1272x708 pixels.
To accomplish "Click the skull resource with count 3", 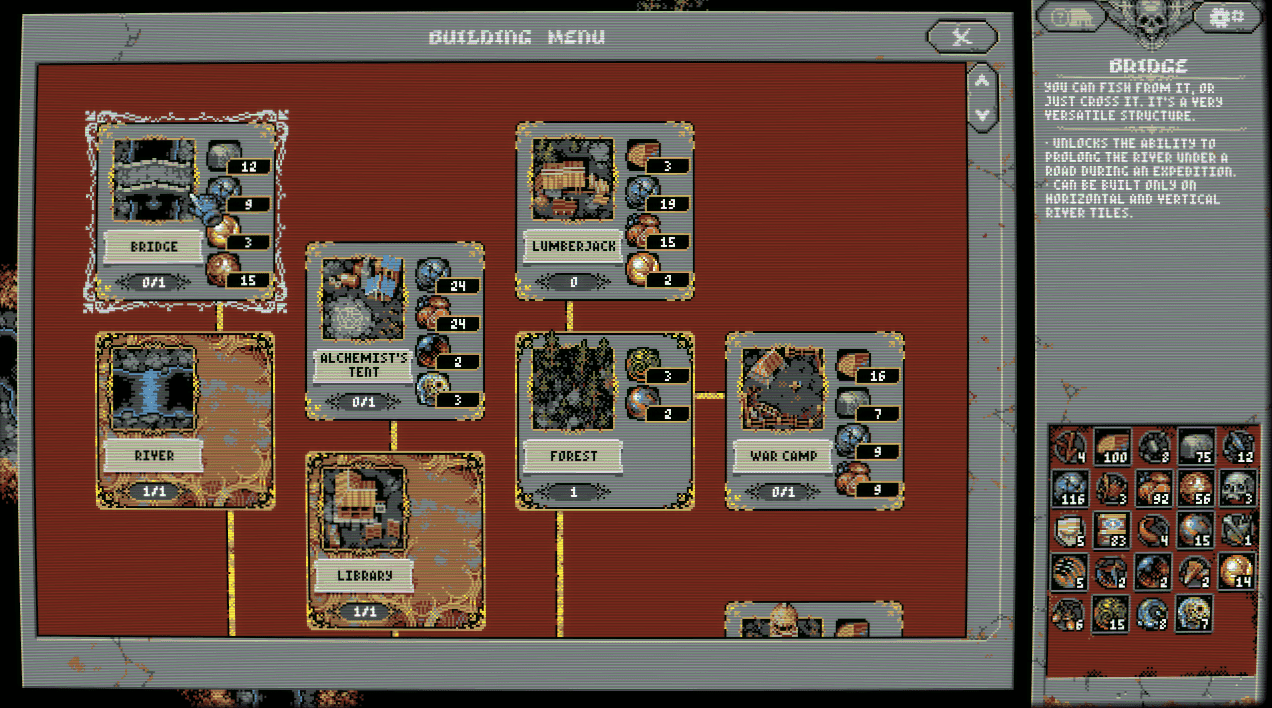I will [x=1237, y=488].
